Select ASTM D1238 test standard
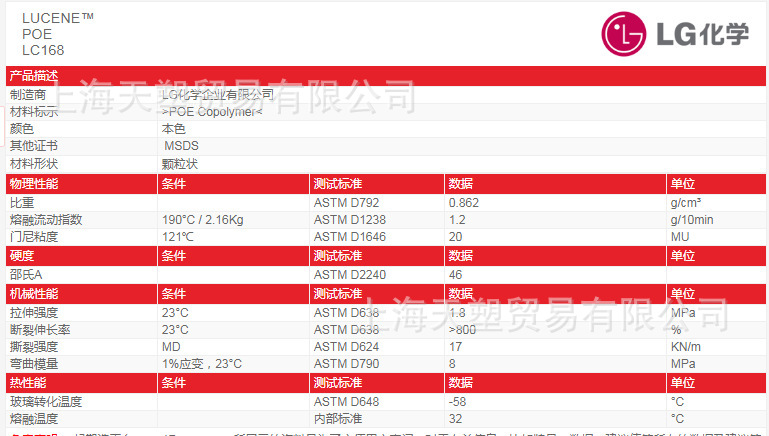The height and width of the screenshot is (436, 769). pyautogui.click(x=350, y=220)
